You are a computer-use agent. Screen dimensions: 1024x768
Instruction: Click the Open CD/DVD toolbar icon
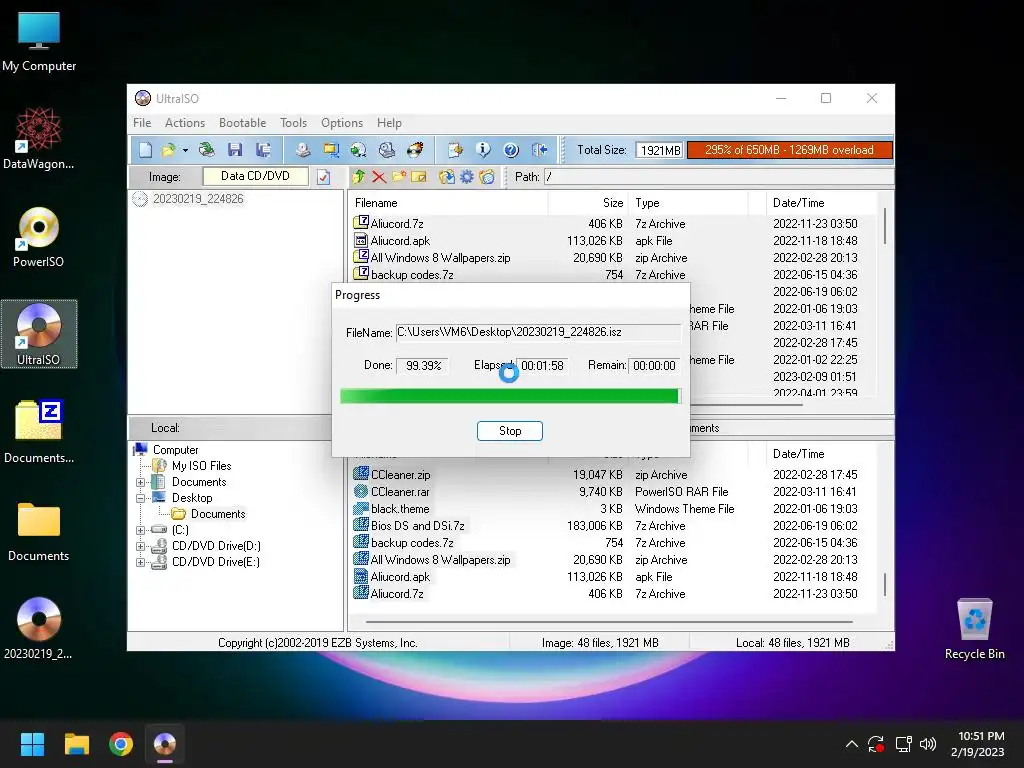coord(206,150)
